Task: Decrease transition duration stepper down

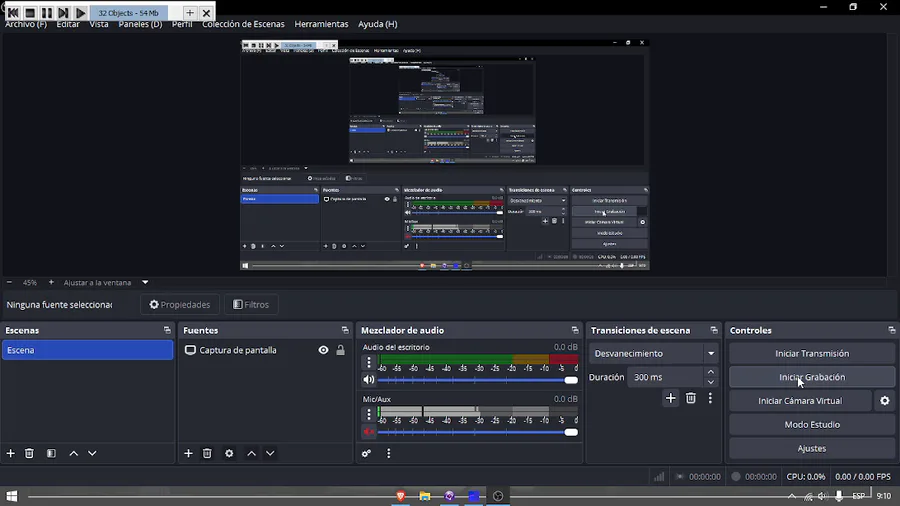Action: tap(711, 382)
